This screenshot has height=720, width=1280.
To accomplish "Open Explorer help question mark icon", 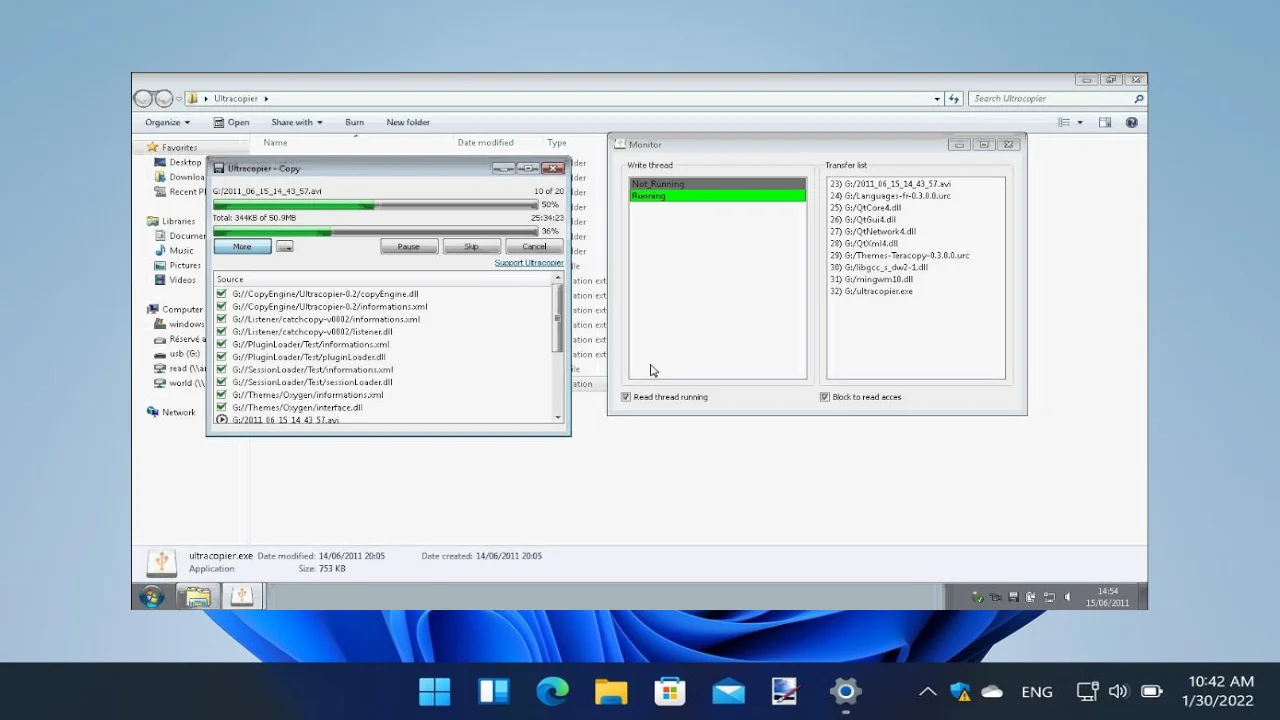I will [1131, 122].
